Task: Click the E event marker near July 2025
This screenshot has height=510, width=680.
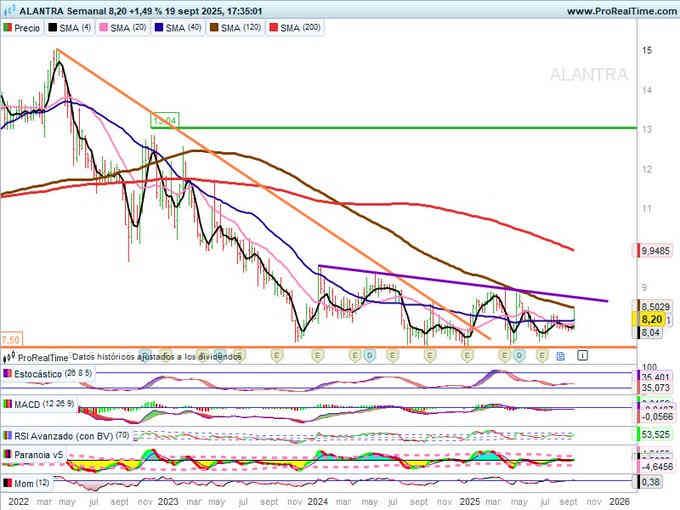Action: click(542, 356)
